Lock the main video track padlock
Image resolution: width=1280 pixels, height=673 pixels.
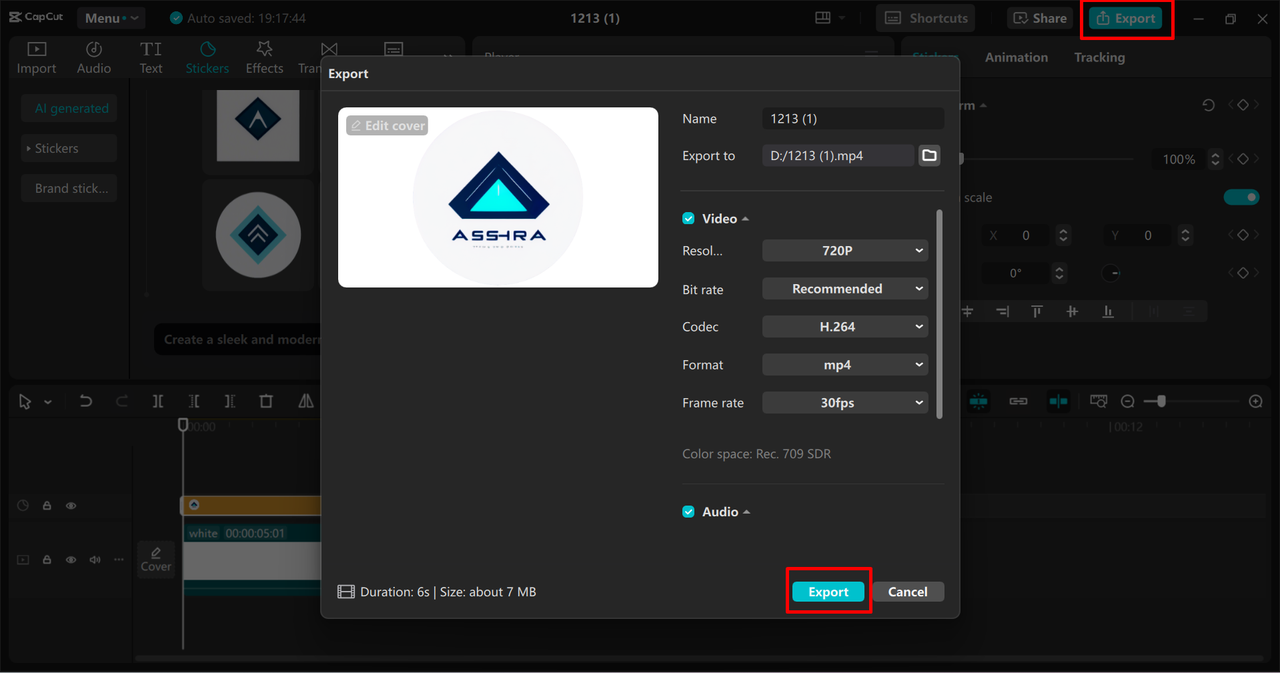click(x=47, y=560)
